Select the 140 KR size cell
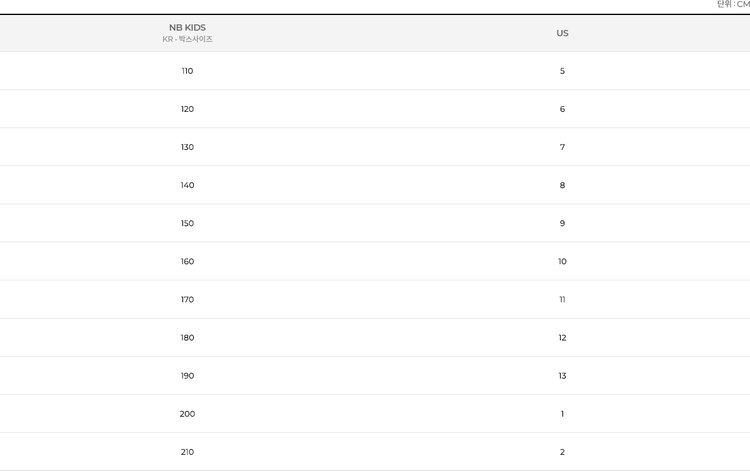 point(188,185)
